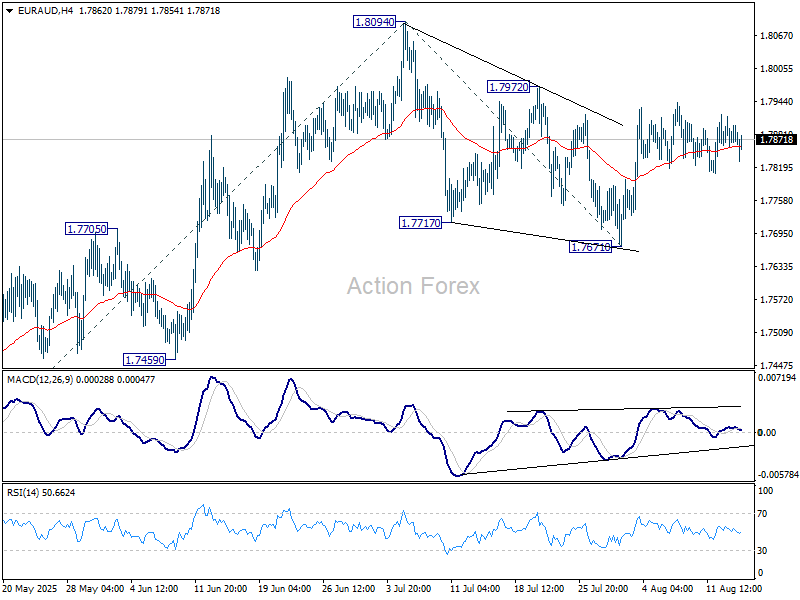Click the 1.74475 price axis value
This screenshot has height=600, width=800.
pos(777,366)
